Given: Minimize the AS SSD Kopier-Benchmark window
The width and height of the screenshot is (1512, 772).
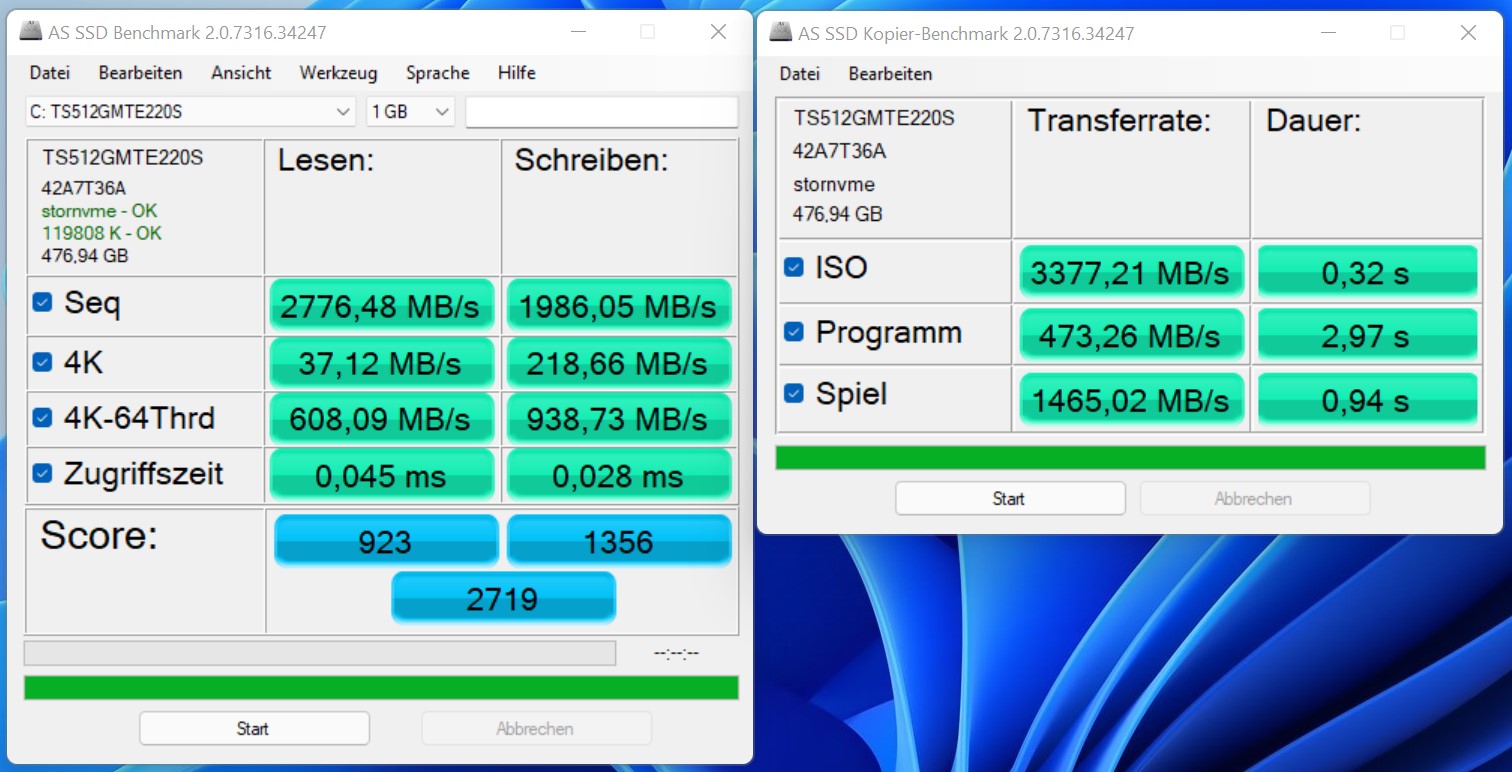Looking at the screenshot, I should click(1329, 33).
